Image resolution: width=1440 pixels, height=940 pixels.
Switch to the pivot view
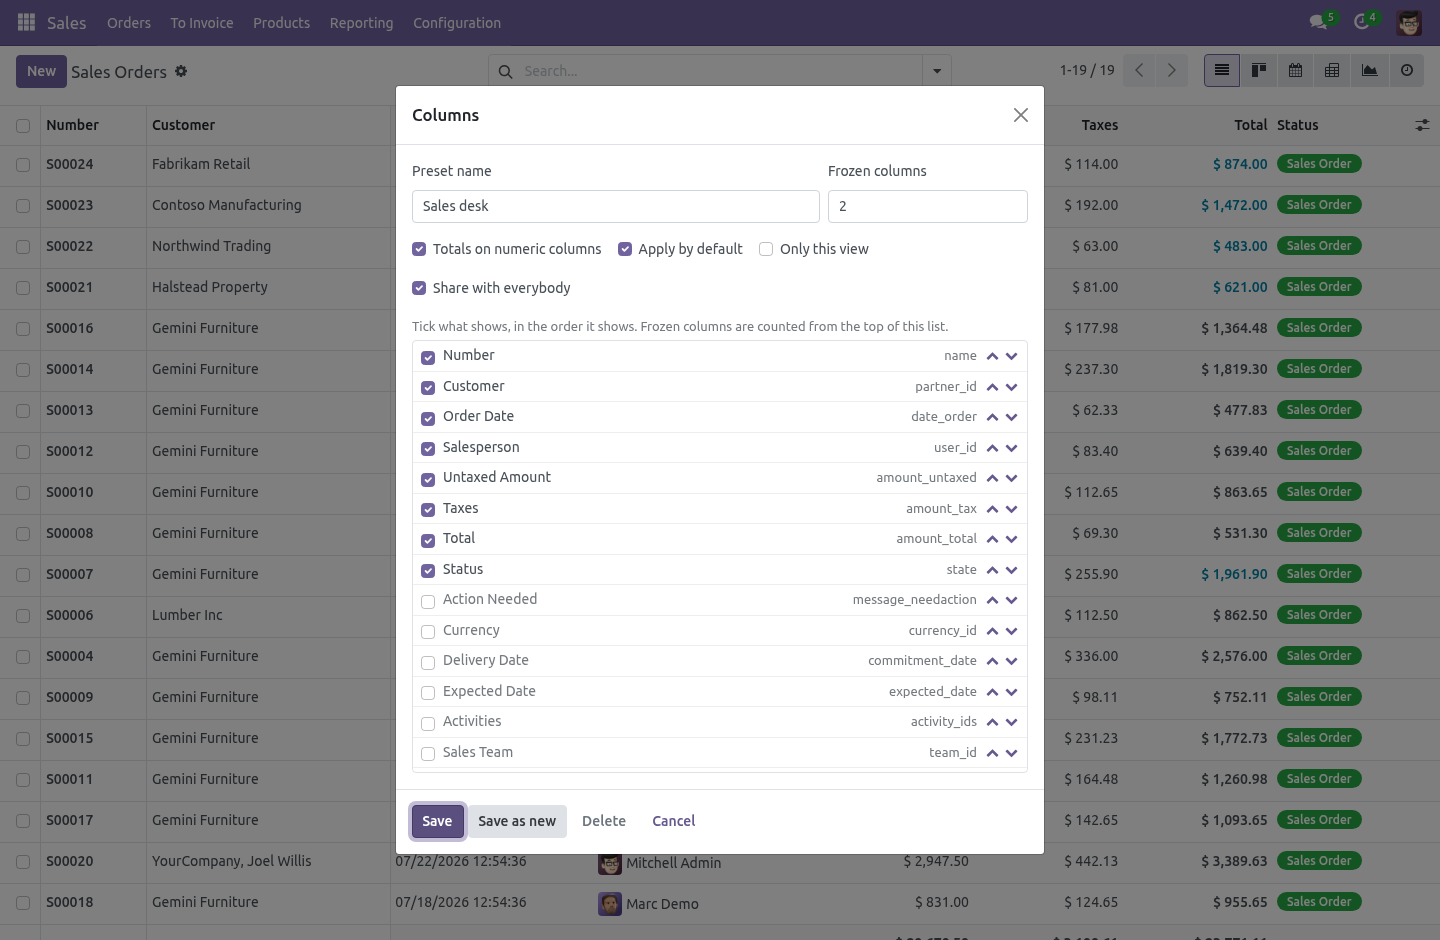1332,70
